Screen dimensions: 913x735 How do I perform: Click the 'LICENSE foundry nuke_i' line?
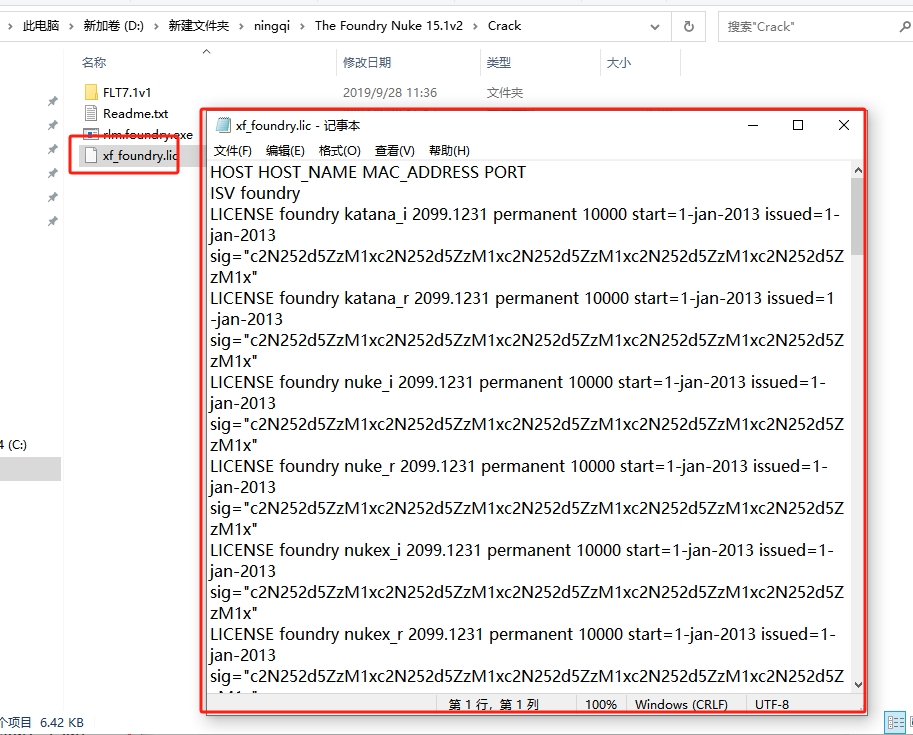[518, 382]
